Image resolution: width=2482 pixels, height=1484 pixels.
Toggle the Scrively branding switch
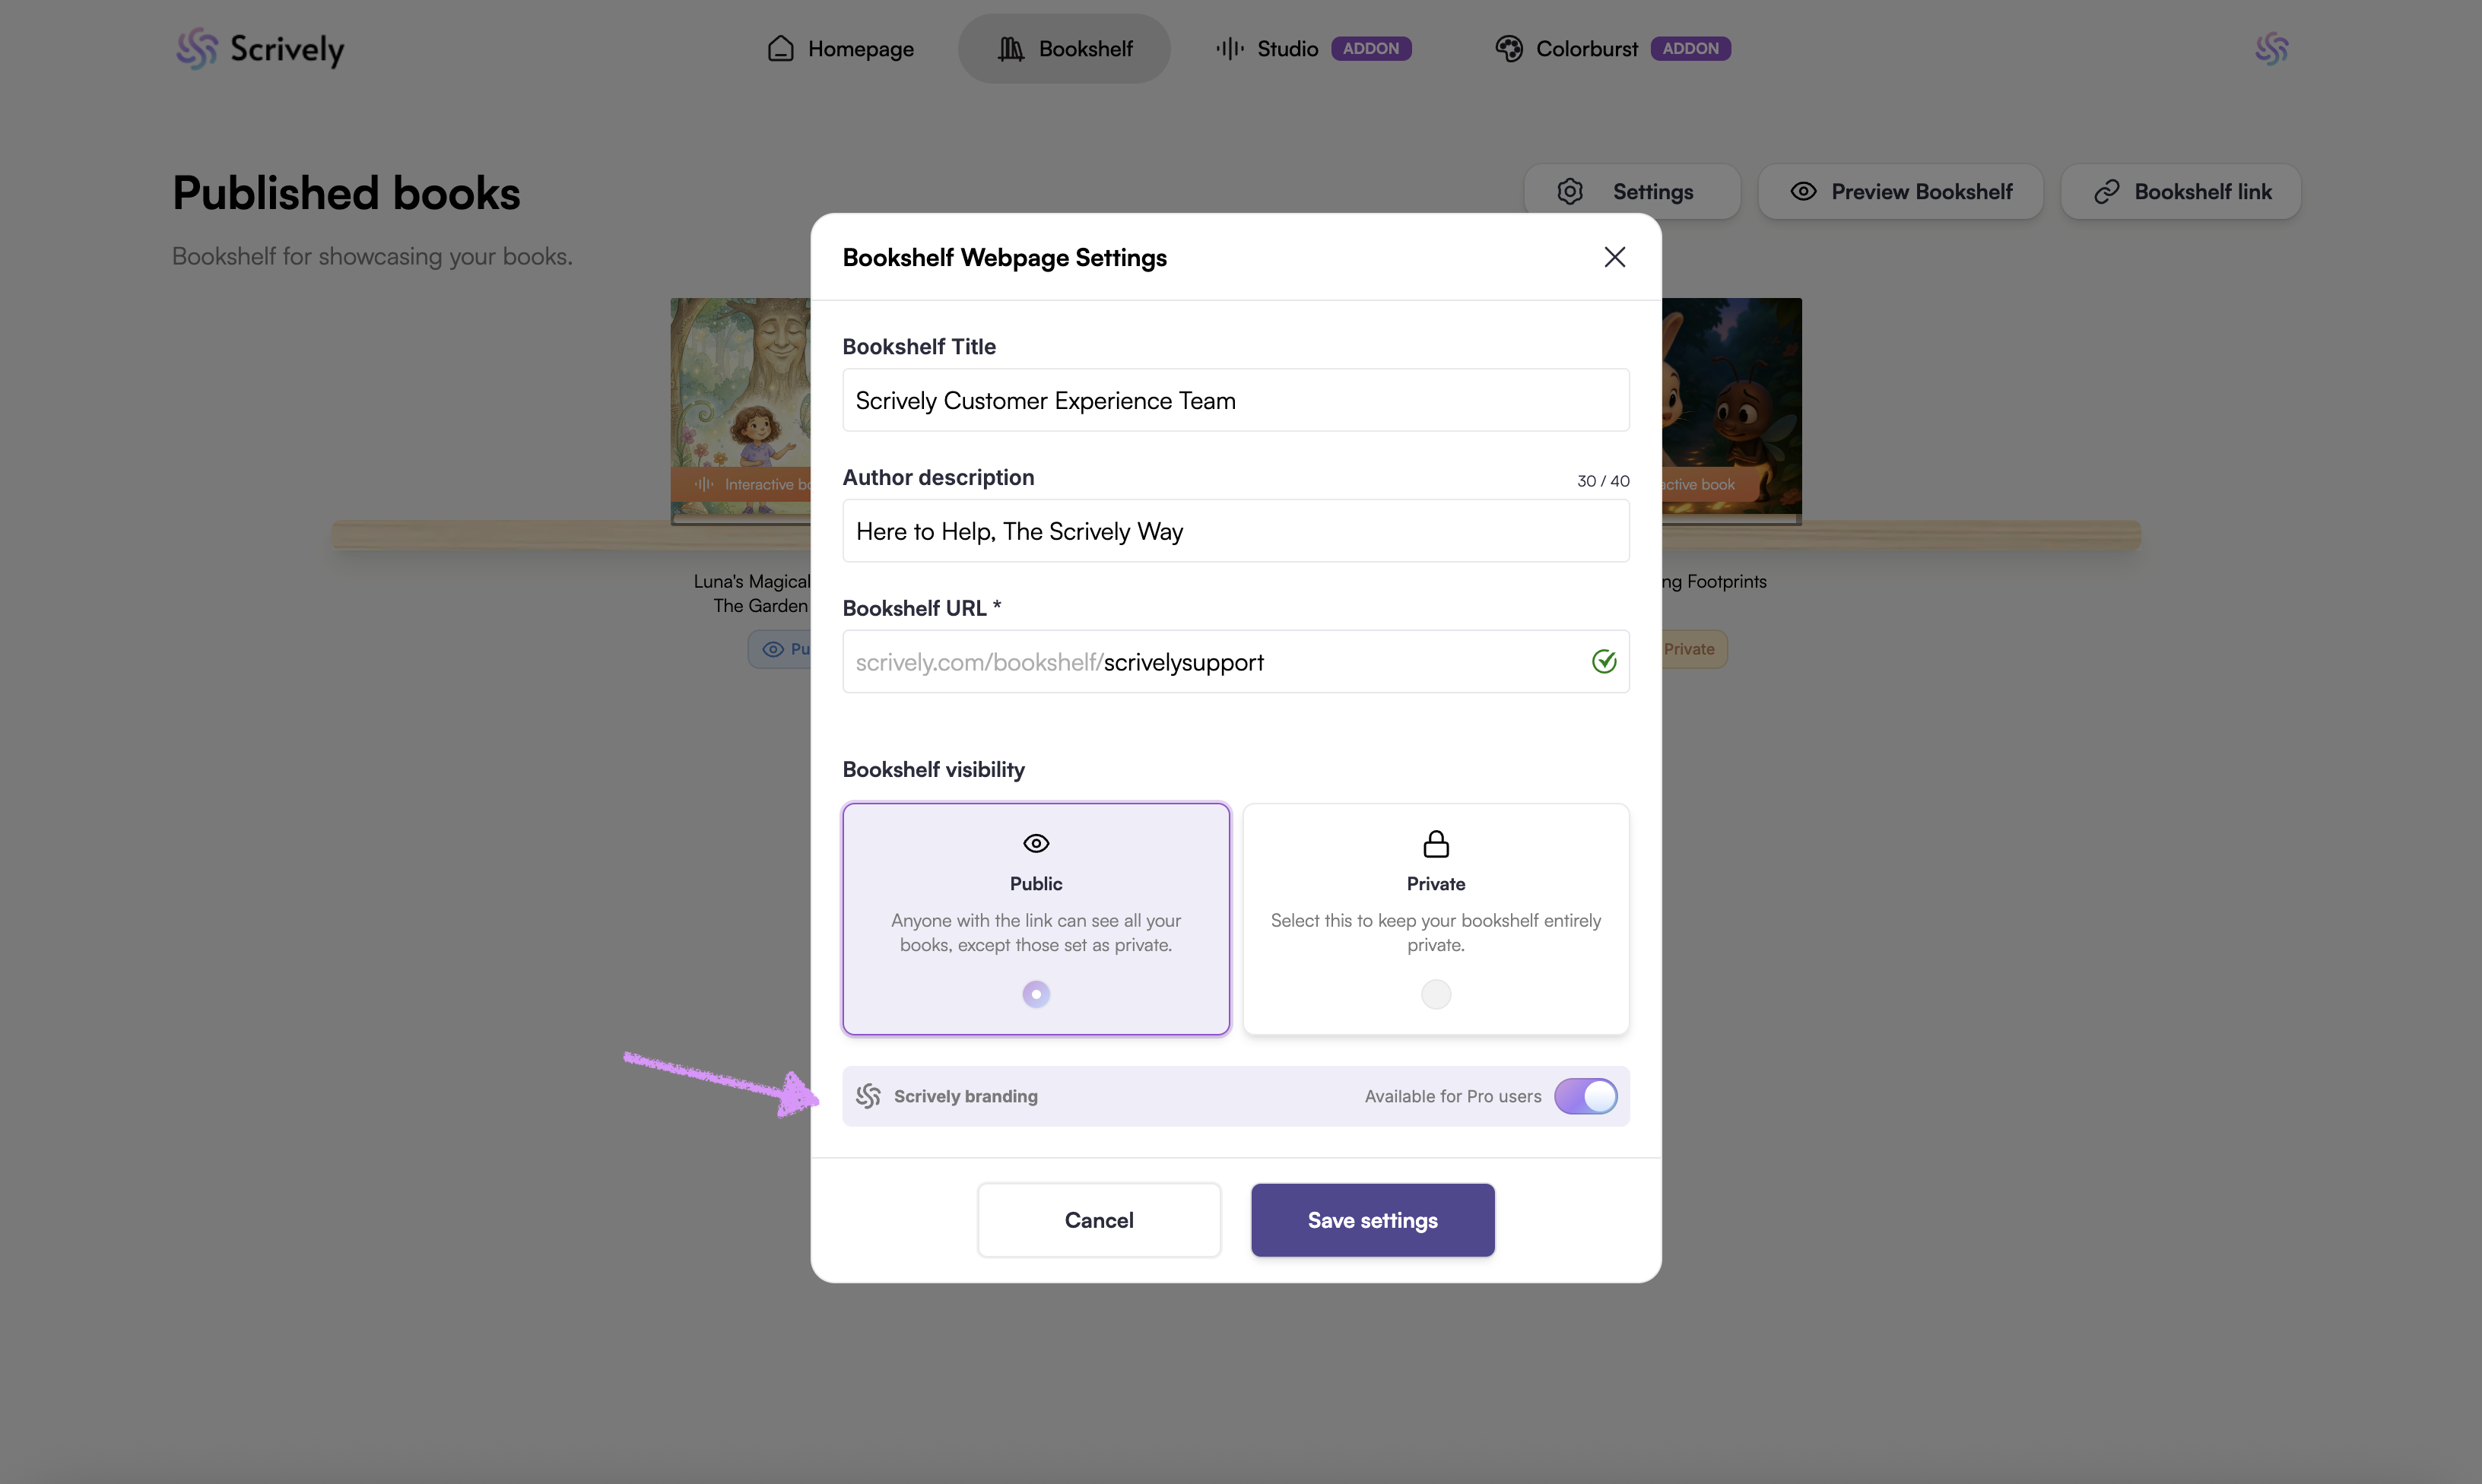[x=1585, y=1096]
